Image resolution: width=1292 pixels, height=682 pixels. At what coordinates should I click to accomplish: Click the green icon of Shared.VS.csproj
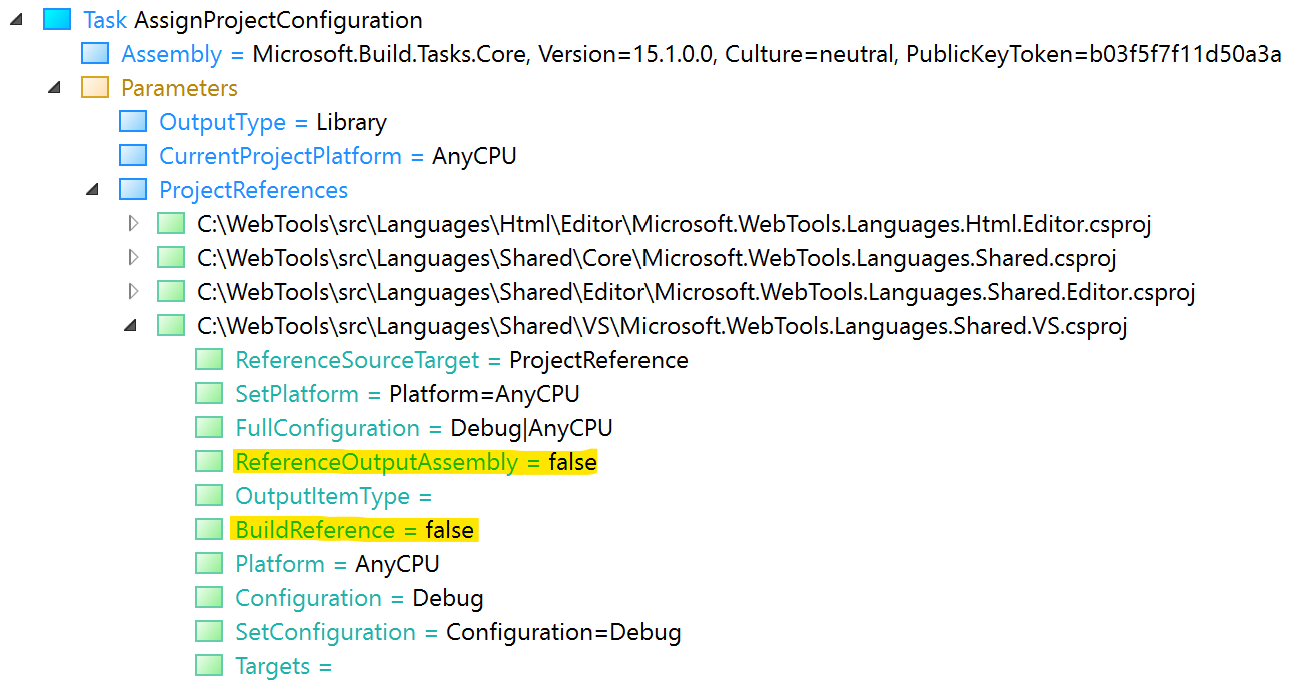coord(171,326)
